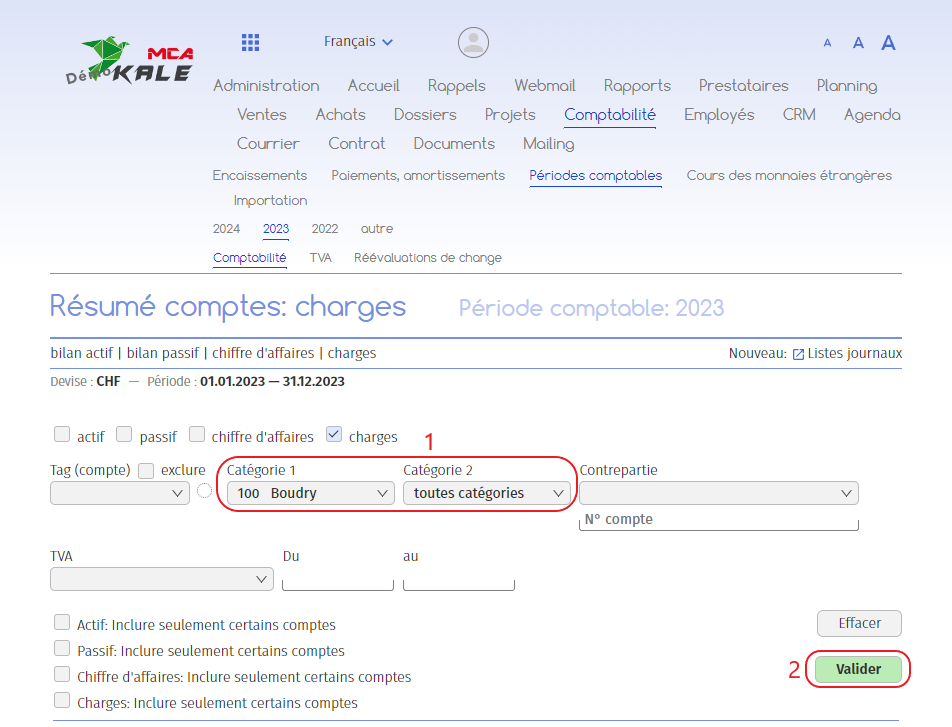Open the Français language dropdown

pyautogui.click(x=358, y=42)
